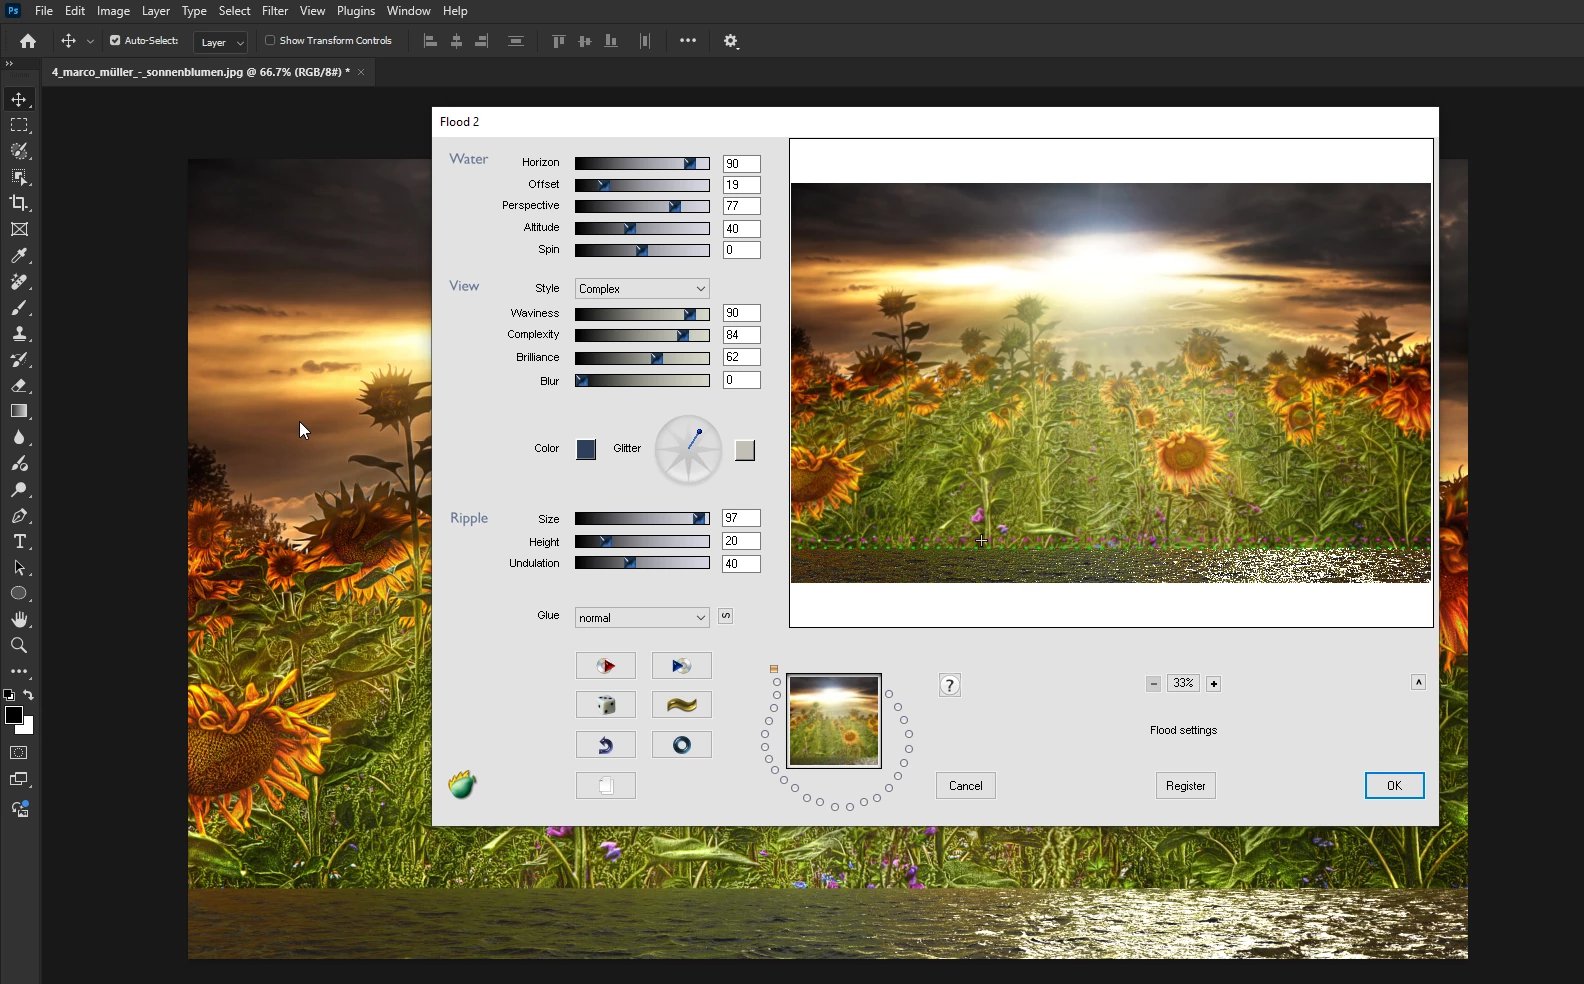Select the Hand tool

(x=19, y=620)
